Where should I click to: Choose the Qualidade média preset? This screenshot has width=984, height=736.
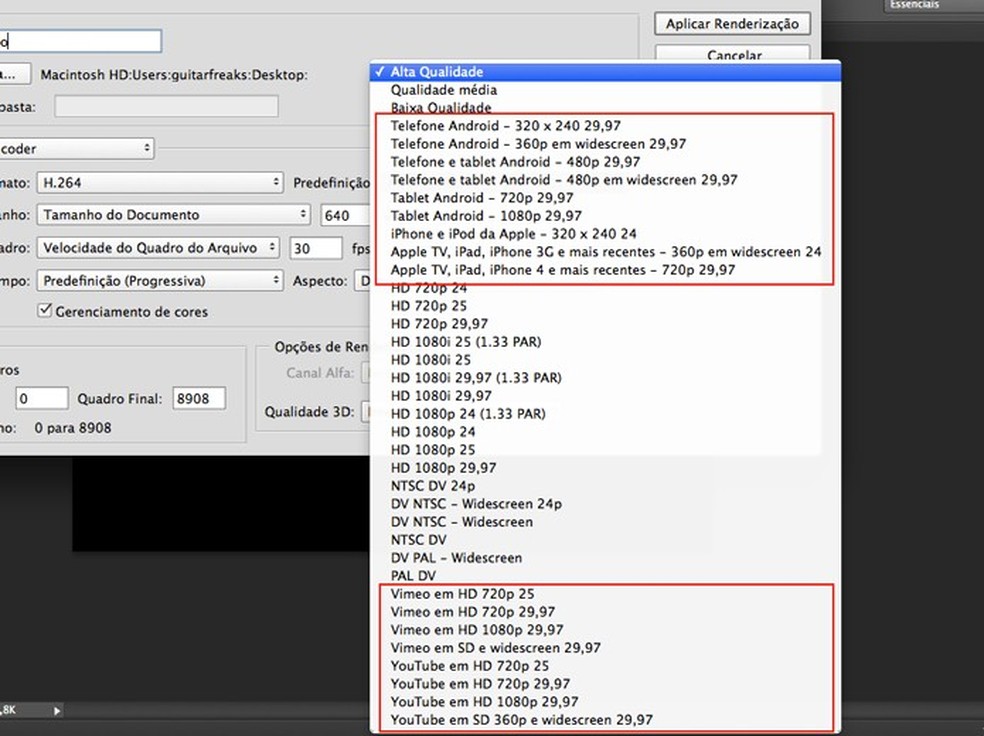coord(444,90)
